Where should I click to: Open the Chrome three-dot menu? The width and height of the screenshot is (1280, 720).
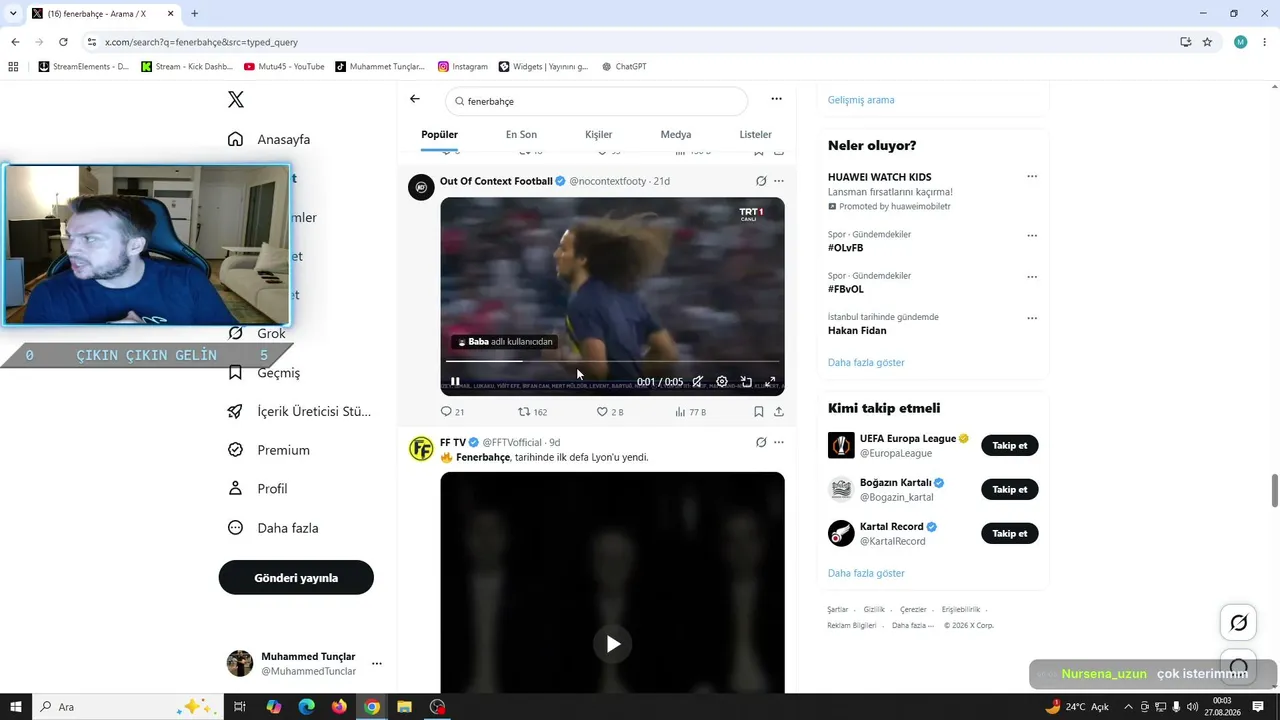point(1264,42)
